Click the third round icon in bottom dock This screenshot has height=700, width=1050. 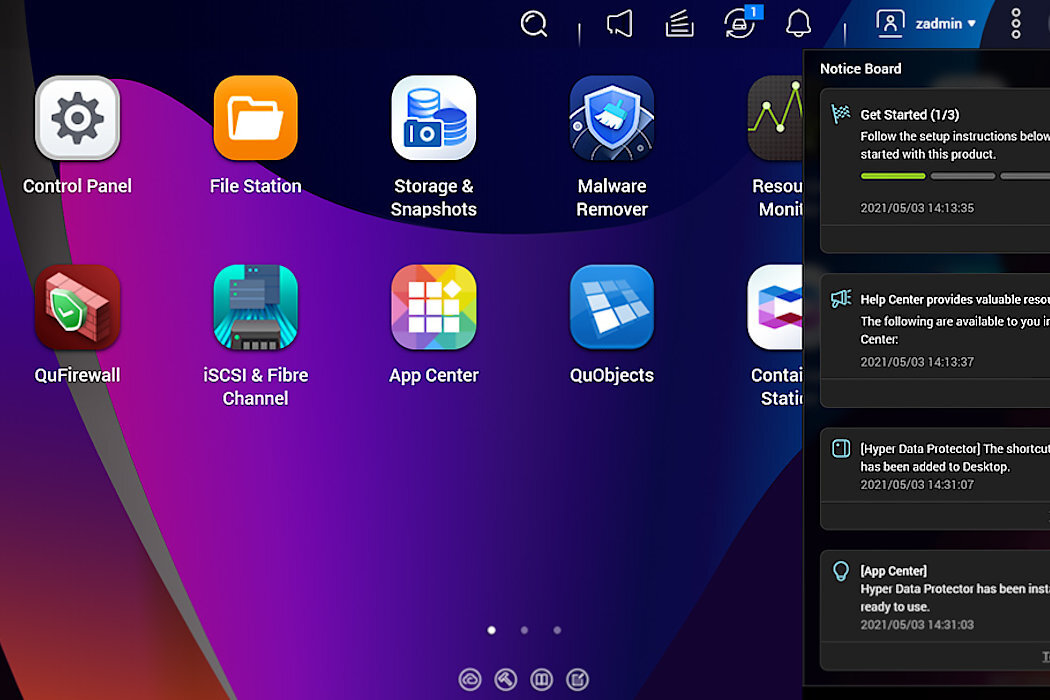click(x=542, y=680)
